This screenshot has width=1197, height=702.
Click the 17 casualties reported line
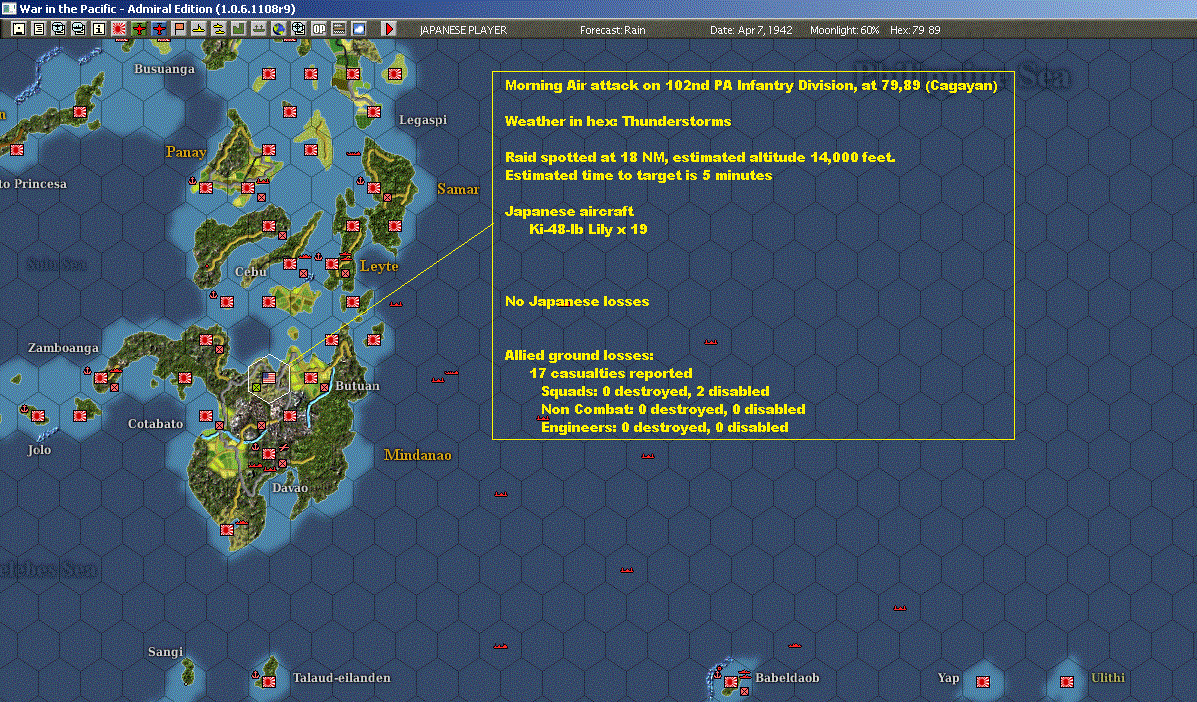611,373
